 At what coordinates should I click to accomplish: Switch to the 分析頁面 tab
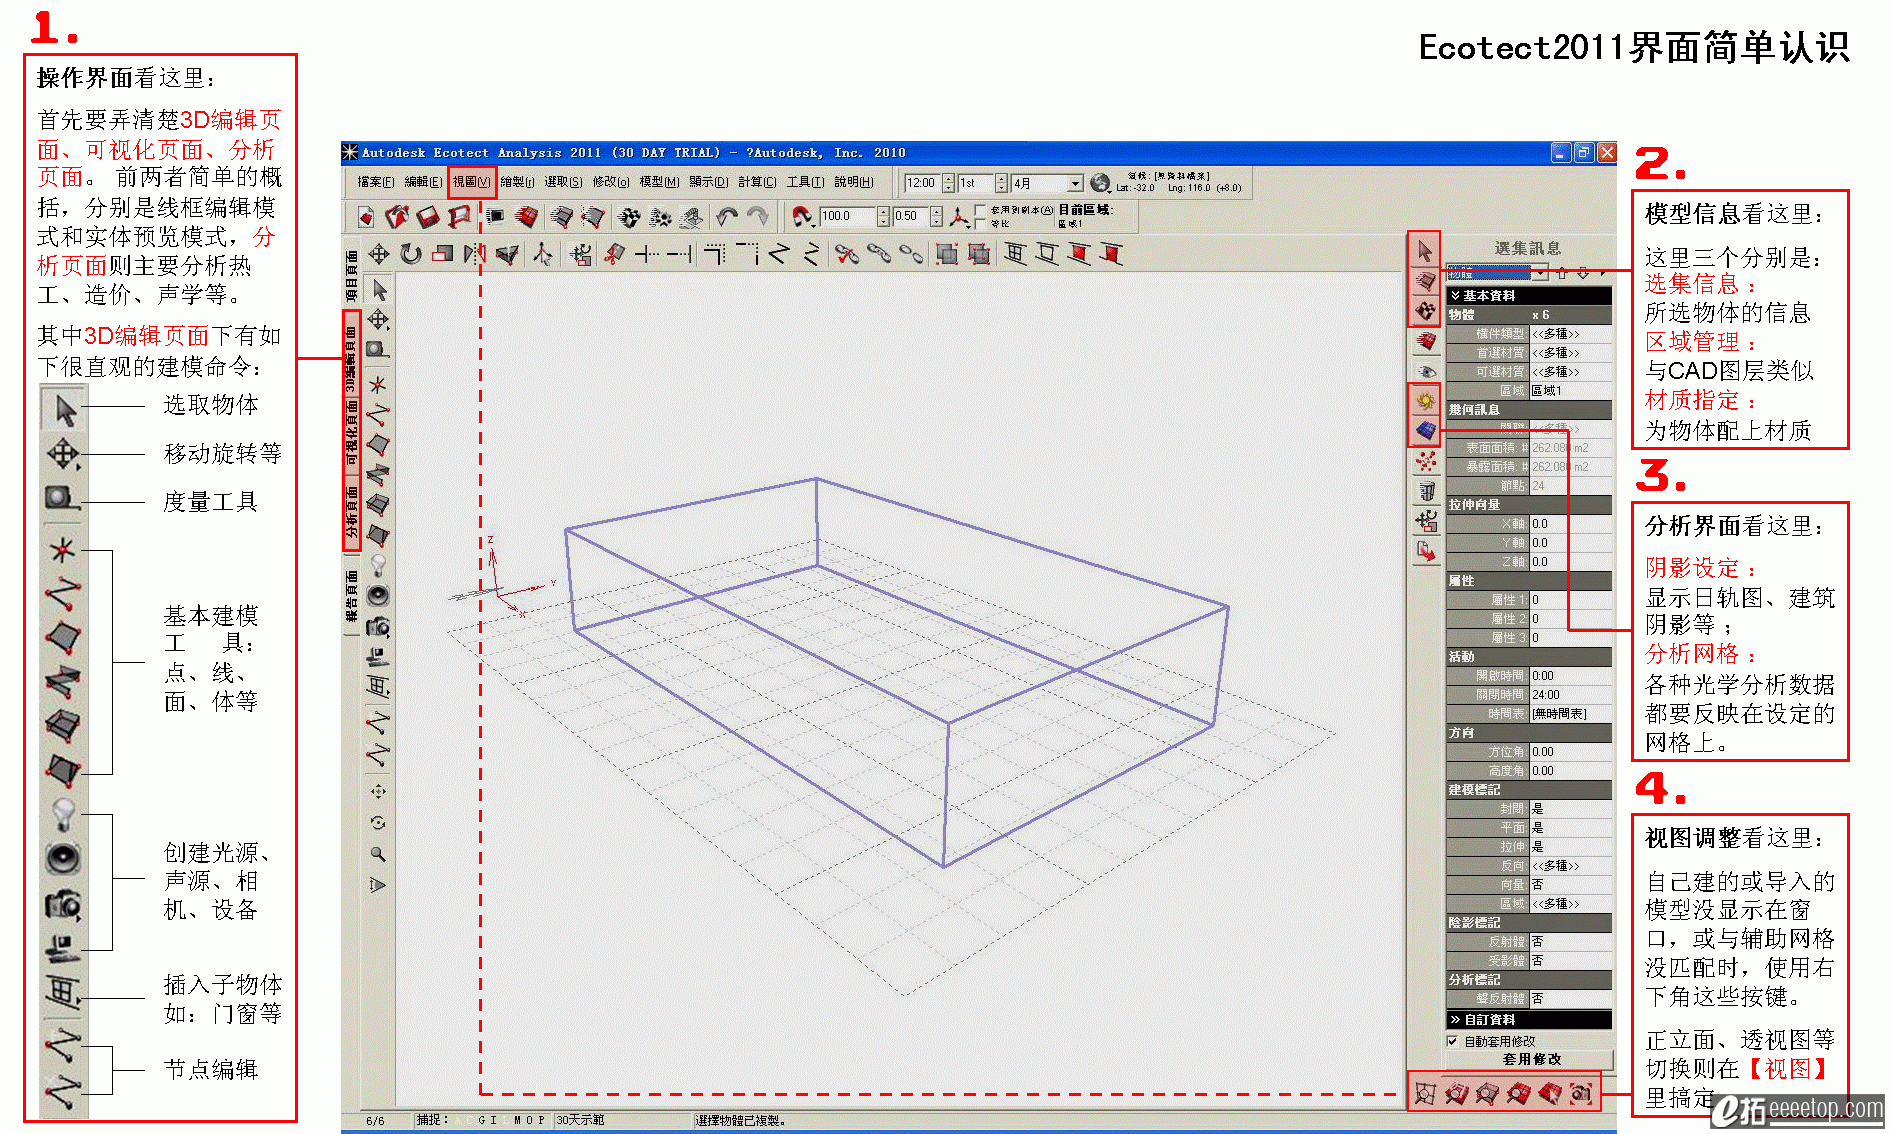351,512
